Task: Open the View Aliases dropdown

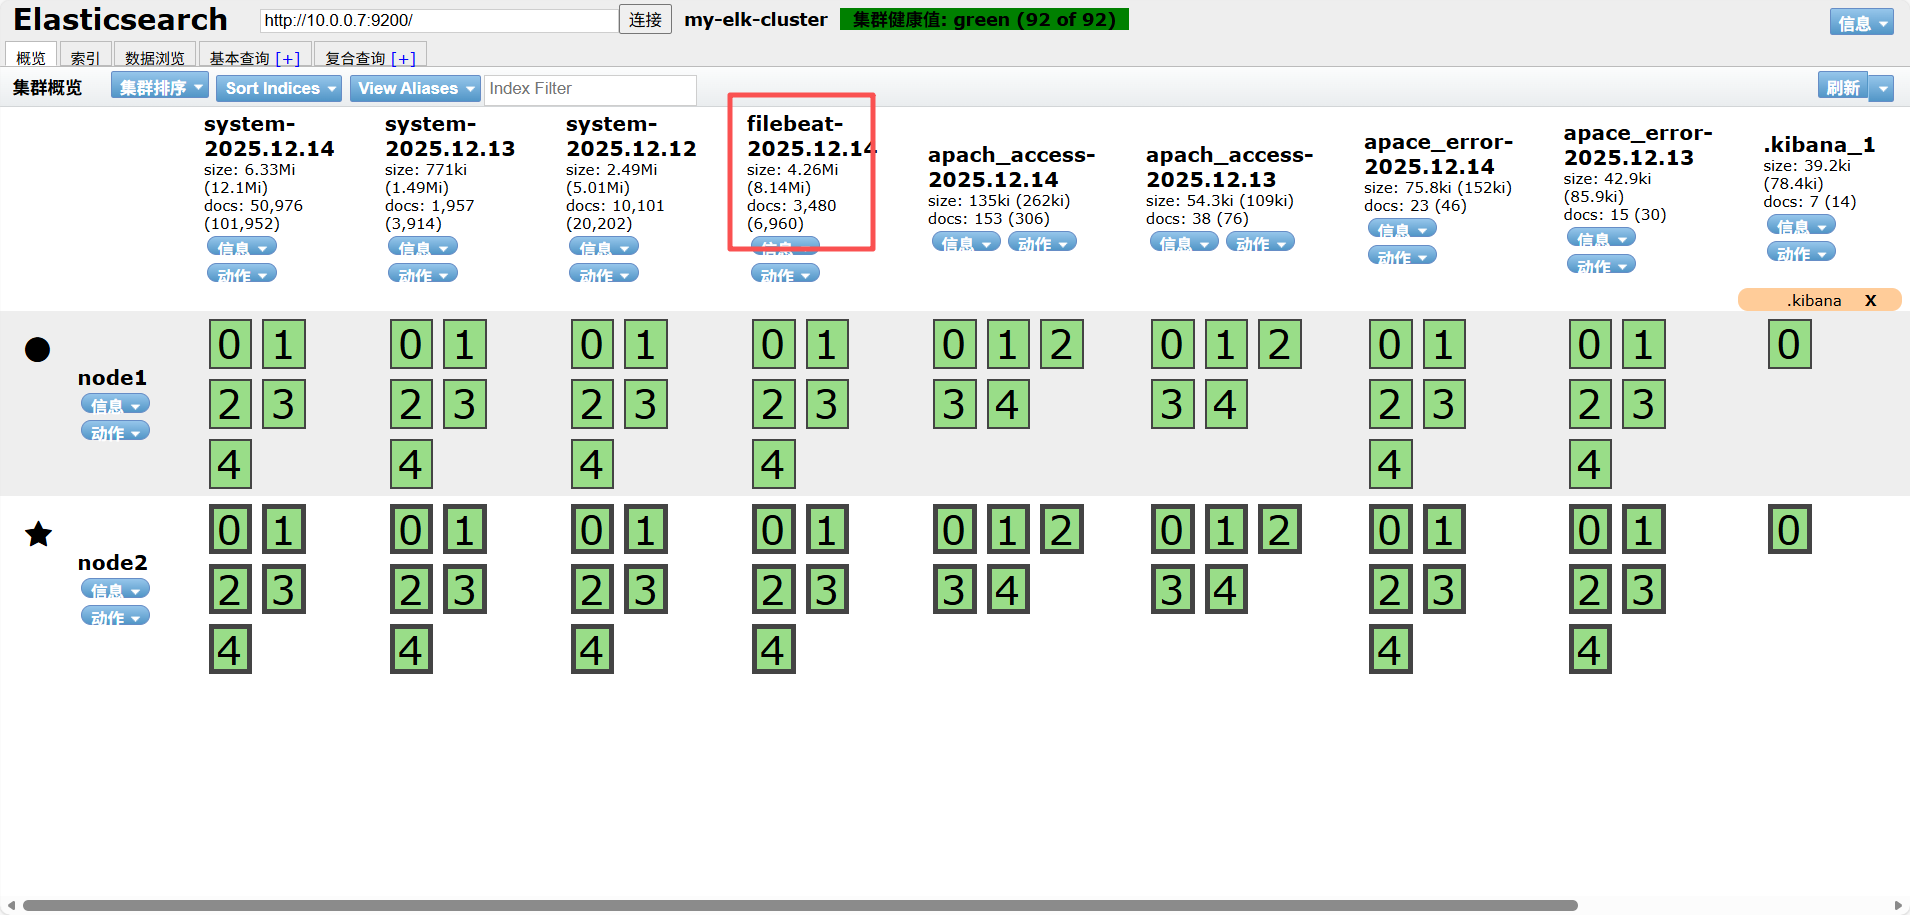Action: point(415,88)
